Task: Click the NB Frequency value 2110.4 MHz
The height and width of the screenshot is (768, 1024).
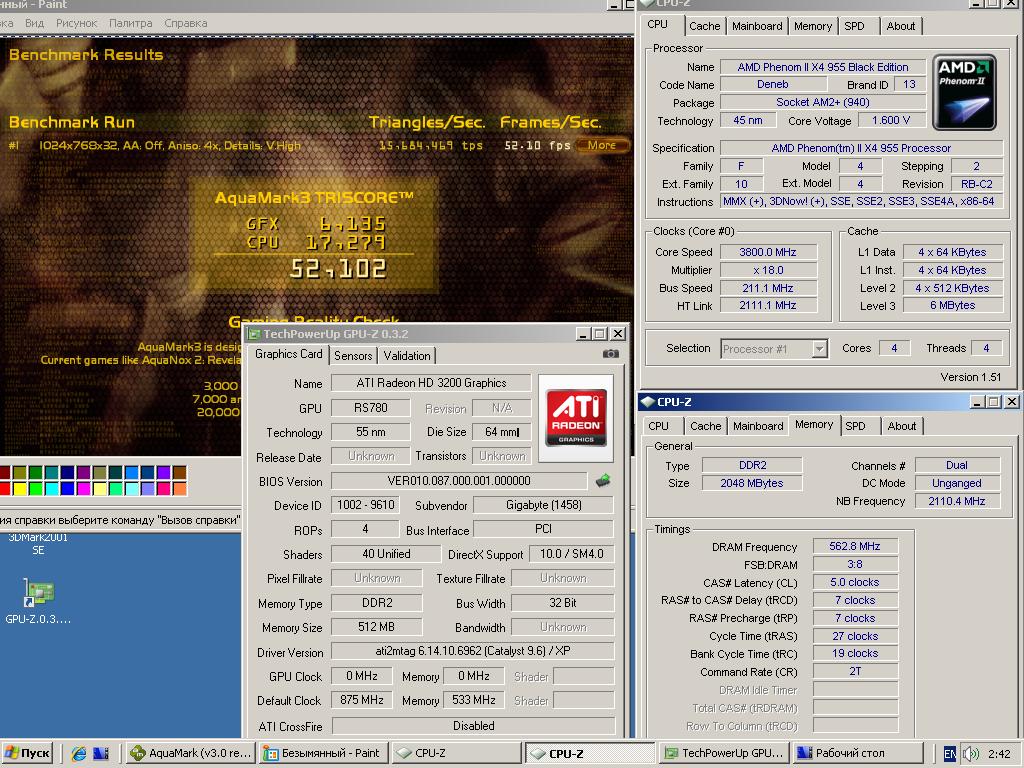Action: [957, 501]
